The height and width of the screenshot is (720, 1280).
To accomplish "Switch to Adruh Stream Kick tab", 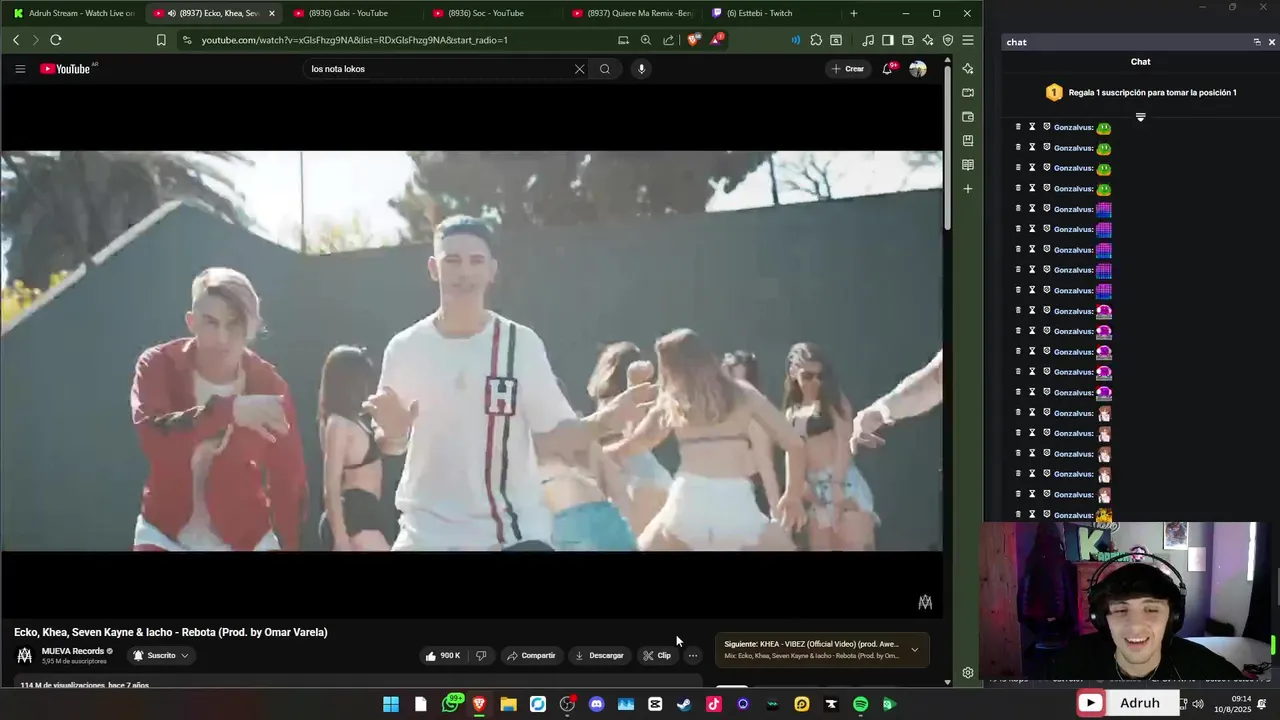I will point(73,13).
